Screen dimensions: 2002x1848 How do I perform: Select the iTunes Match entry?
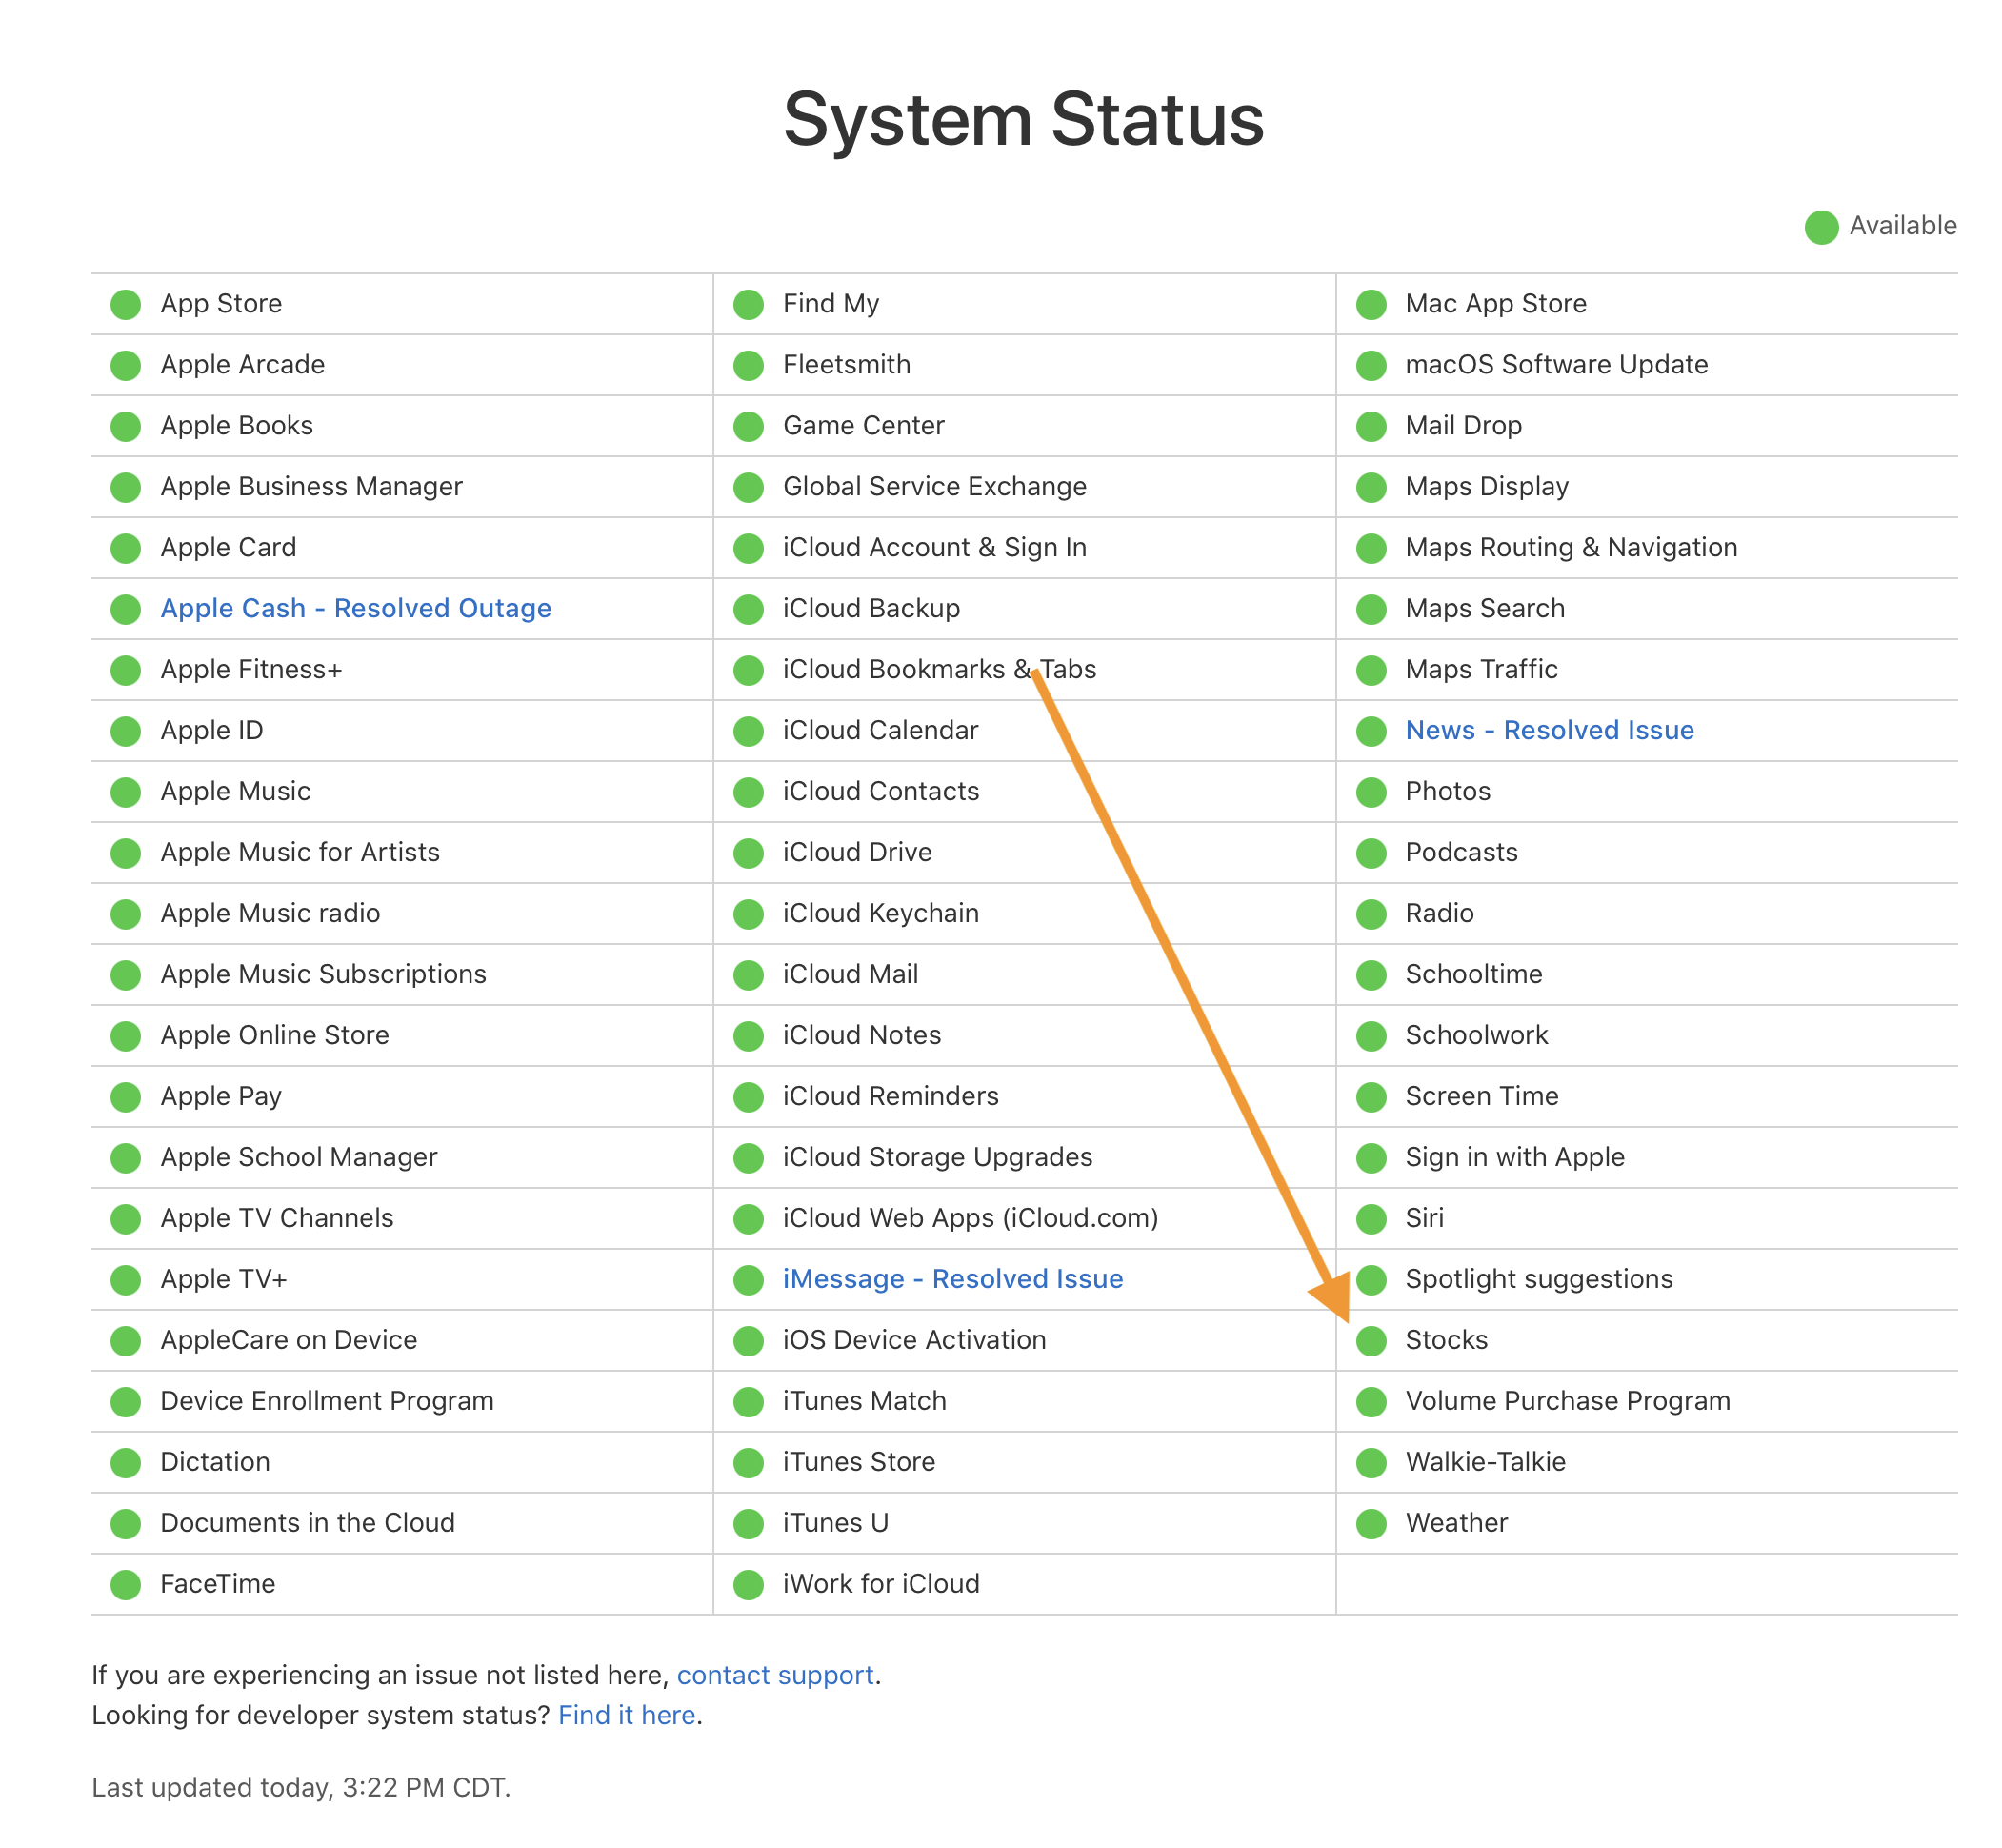(864, 1401)
